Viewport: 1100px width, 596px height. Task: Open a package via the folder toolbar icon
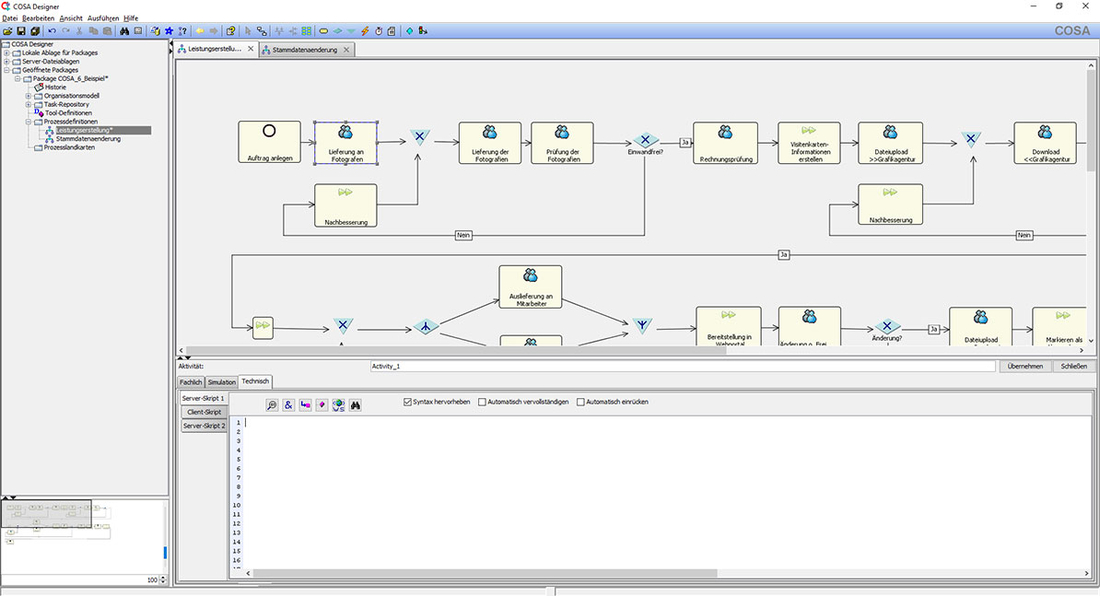pos(8,31)
